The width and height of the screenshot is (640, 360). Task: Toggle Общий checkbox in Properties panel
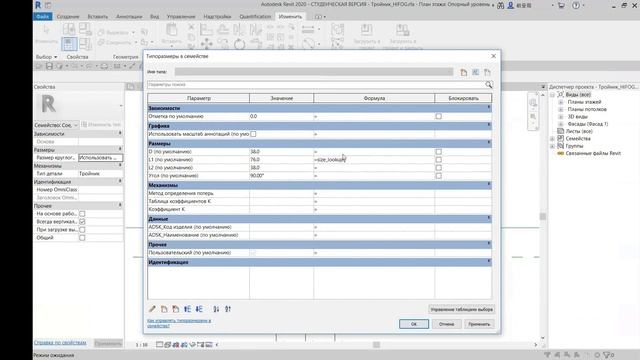(x=82, y=238)
